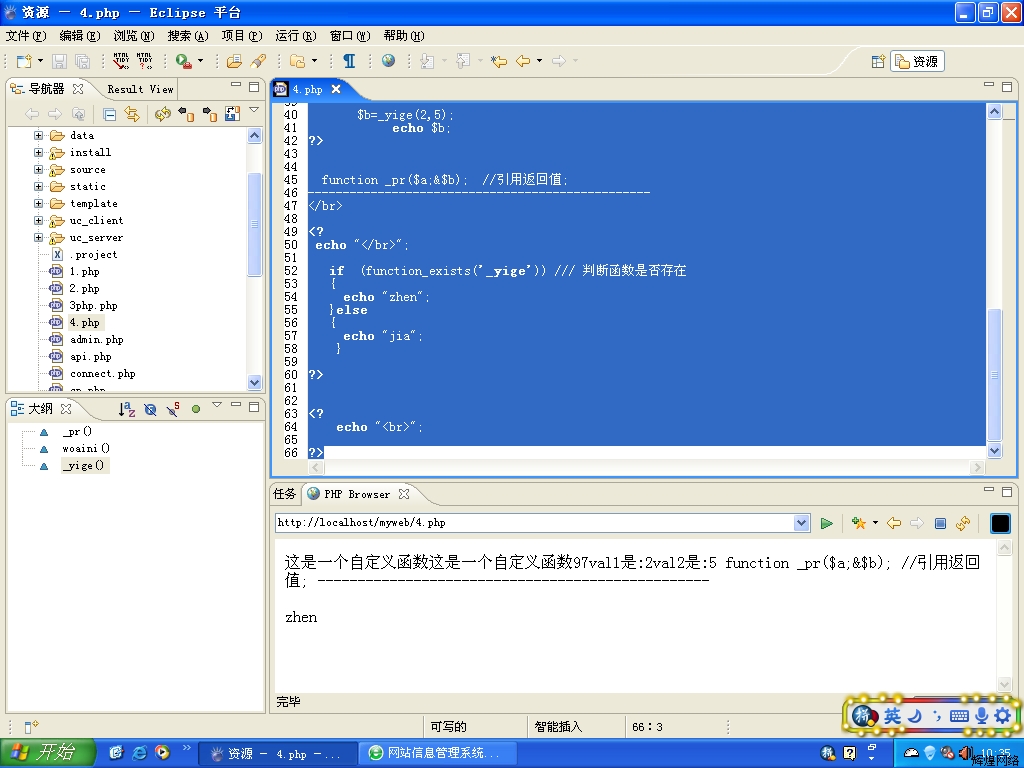Open the URL address dropdown in PHP Browser
This screenshot has width=1024, height=768.
(801, 523)
